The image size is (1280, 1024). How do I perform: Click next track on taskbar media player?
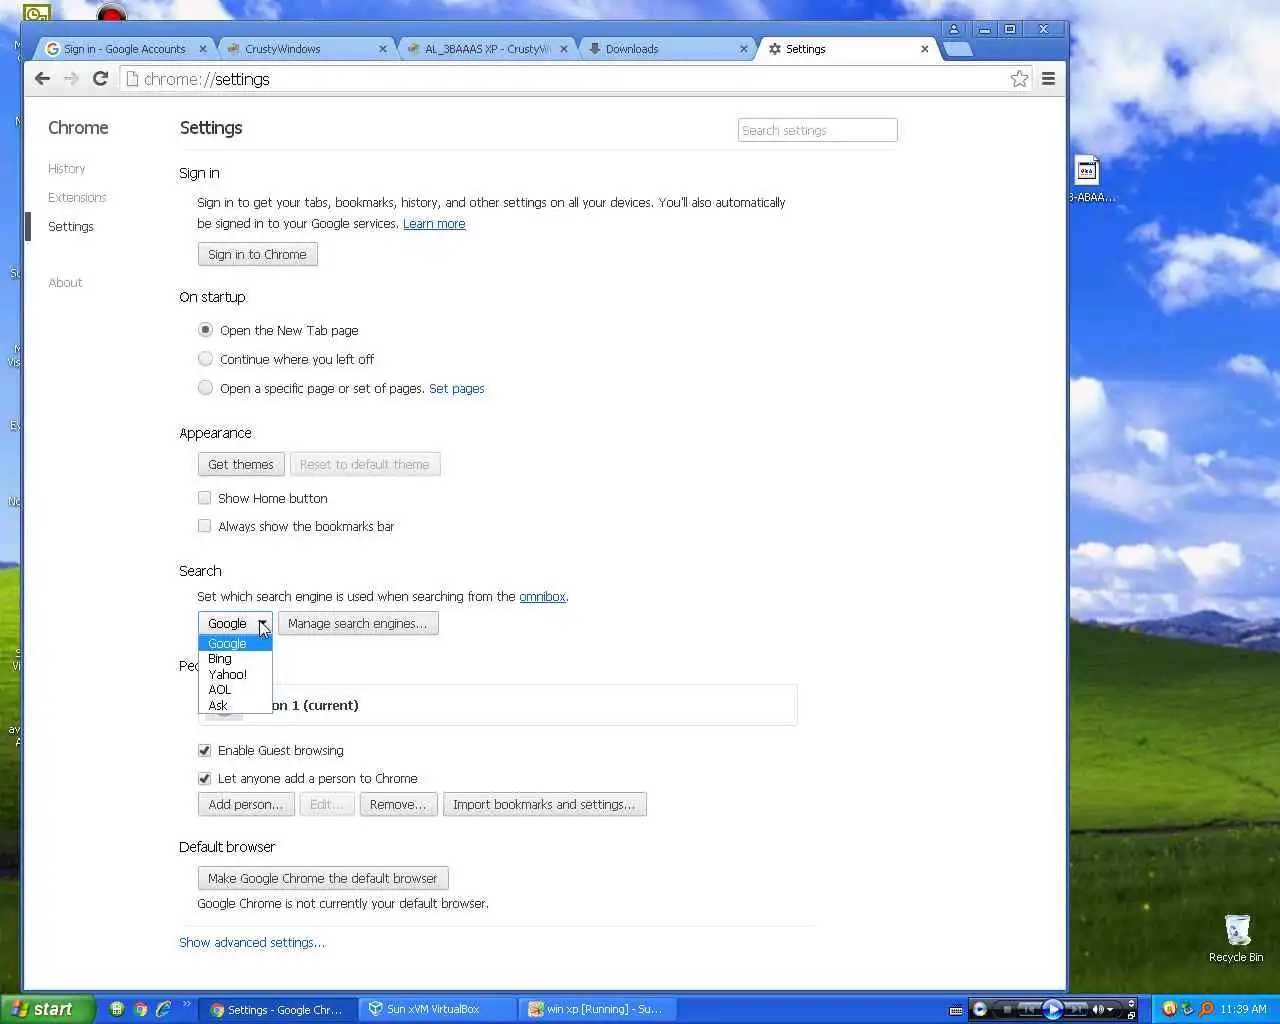1077,1009
